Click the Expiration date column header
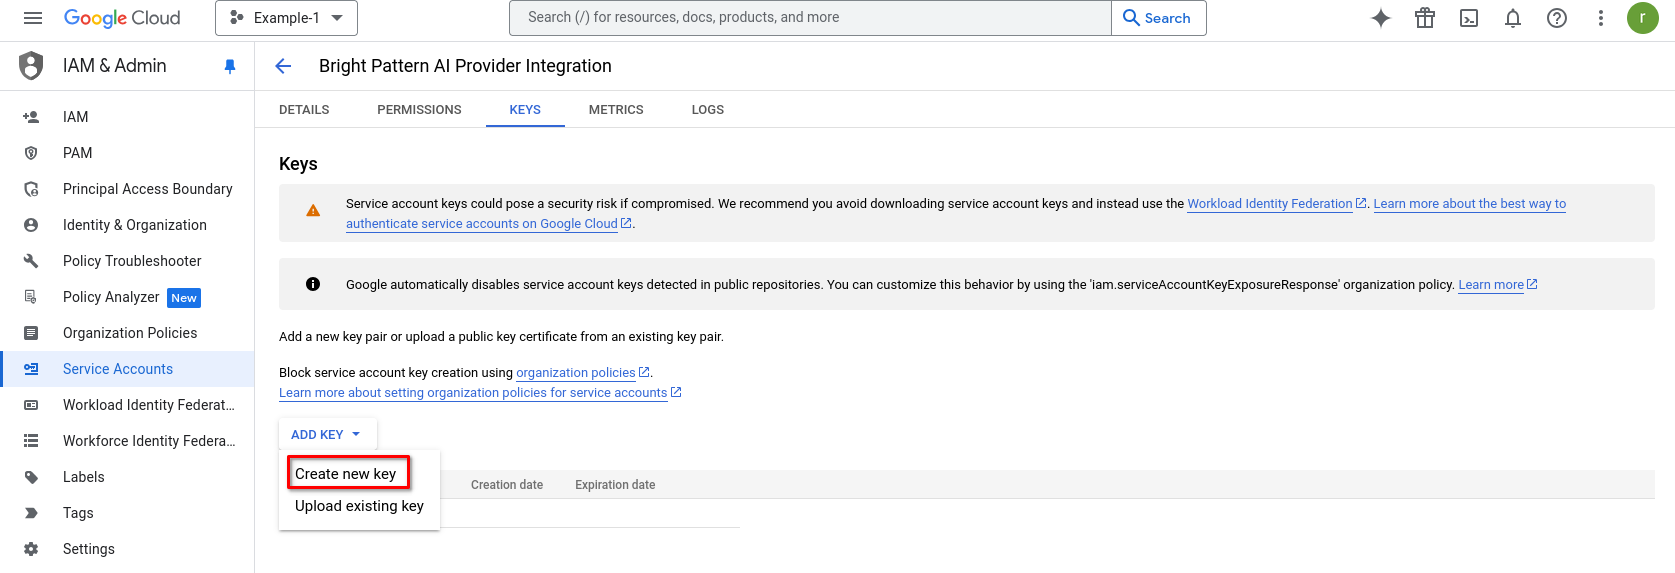The height and width of the screenshot is (573, 1675). click(615, 485)
